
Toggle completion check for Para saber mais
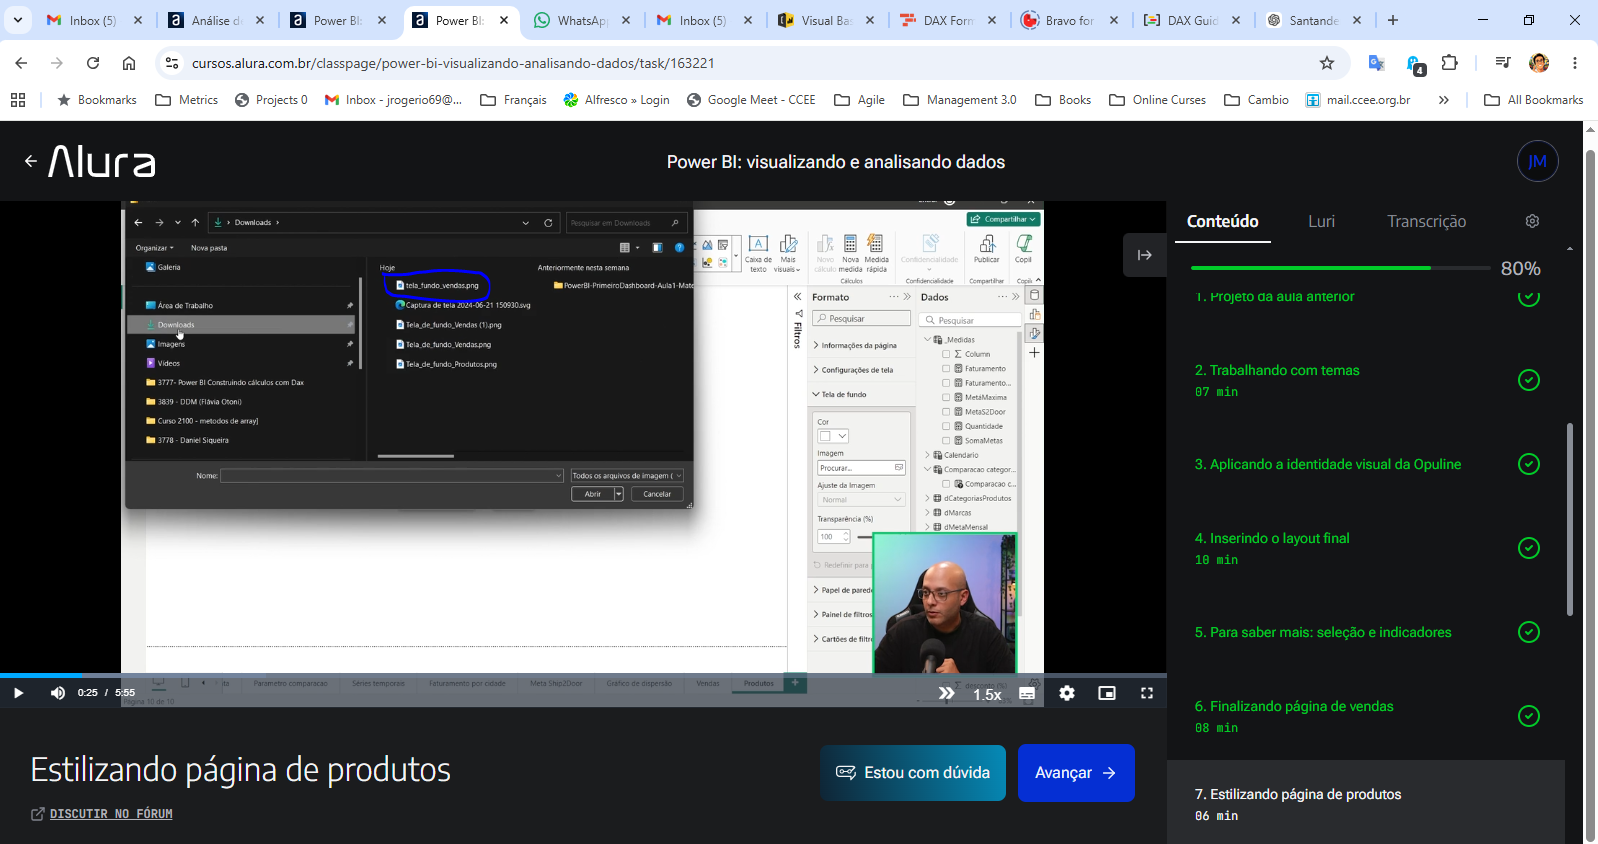click(x=1528, y=632)
